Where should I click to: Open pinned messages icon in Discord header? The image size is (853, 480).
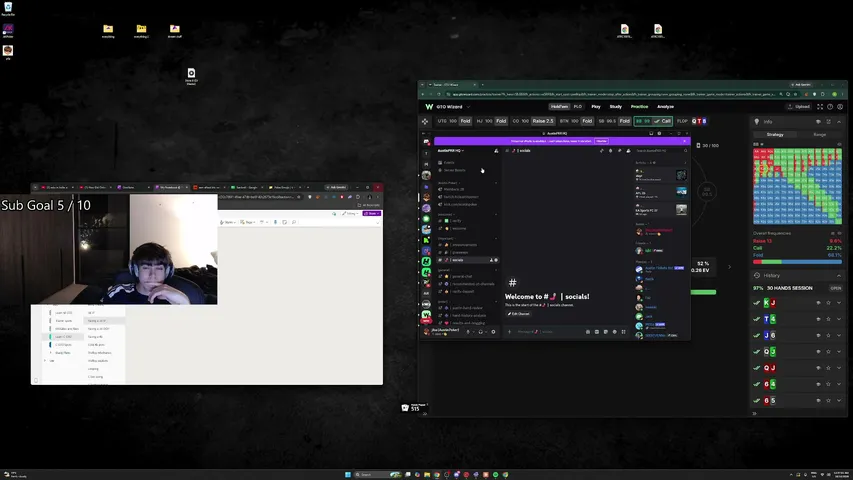pos(619,151)
